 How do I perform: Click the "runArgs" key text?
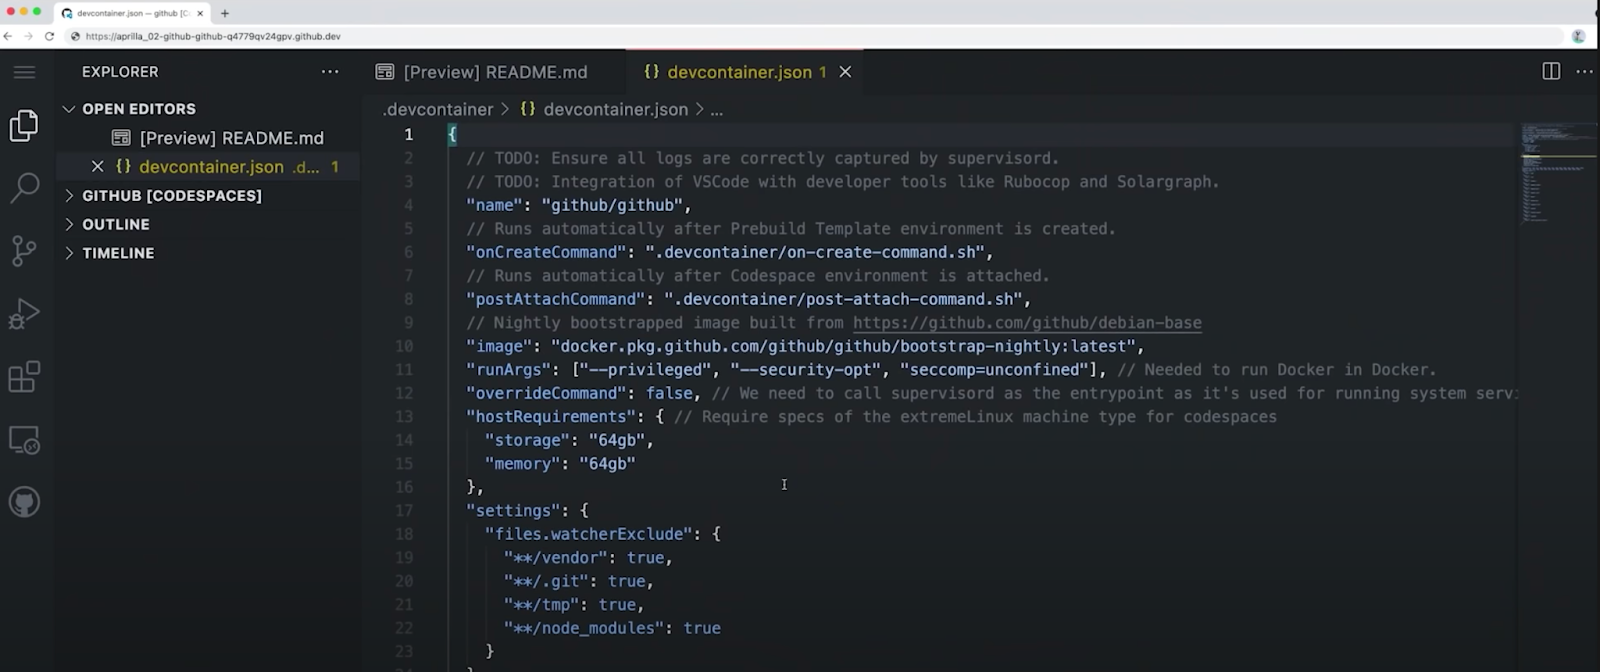pyautogui.click(x=508, y=370)
